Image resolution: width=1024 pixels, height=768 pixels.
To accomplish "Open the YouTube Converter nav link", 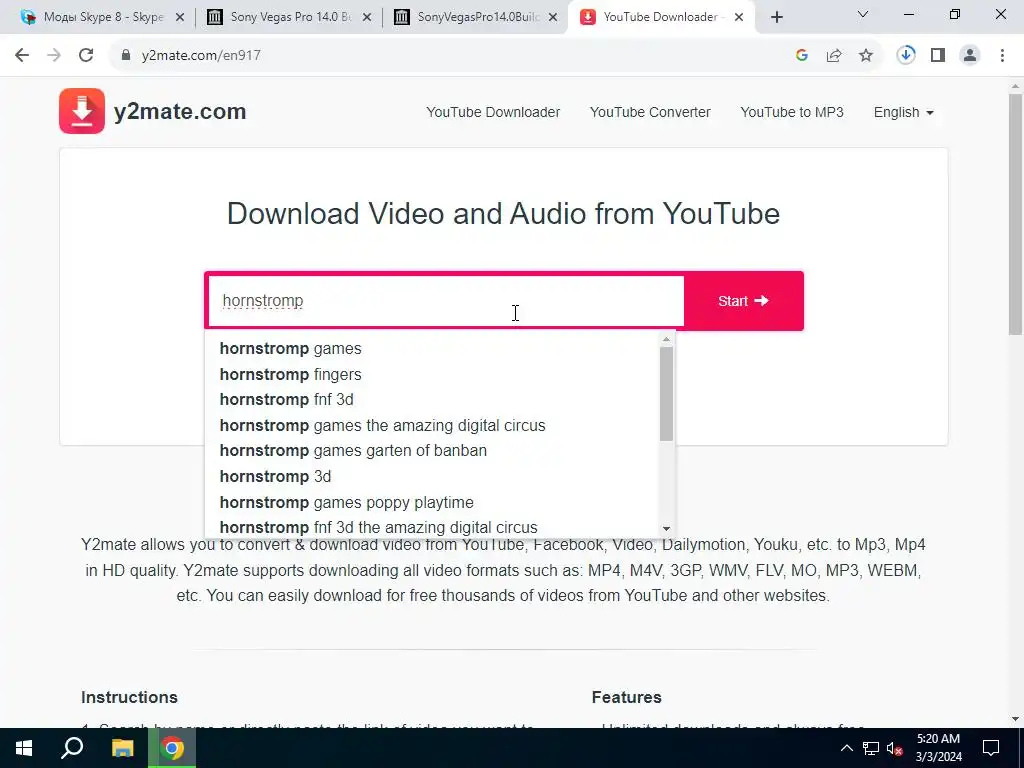I will click(650, 112).
